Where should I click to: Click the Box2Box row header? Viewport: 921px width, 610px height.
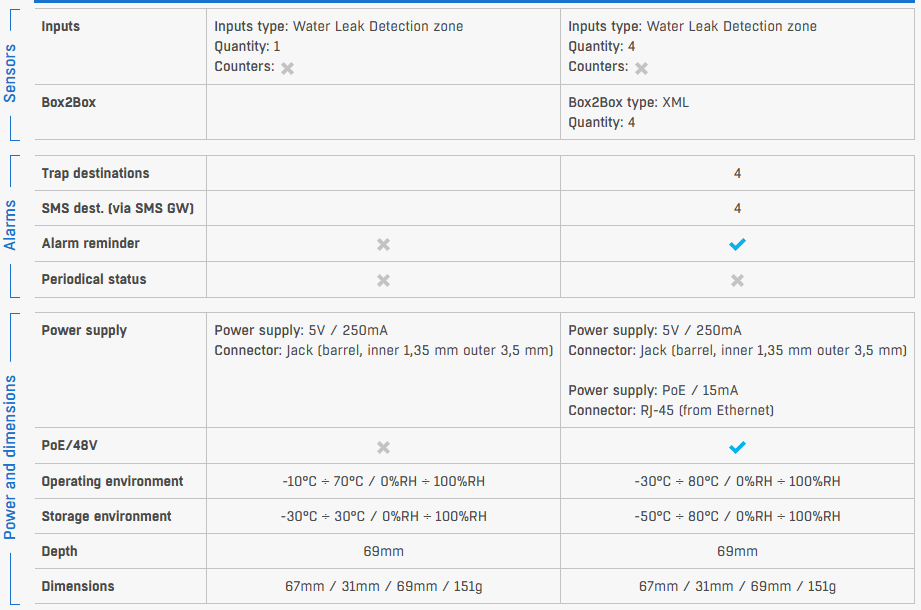coord(68,102)
